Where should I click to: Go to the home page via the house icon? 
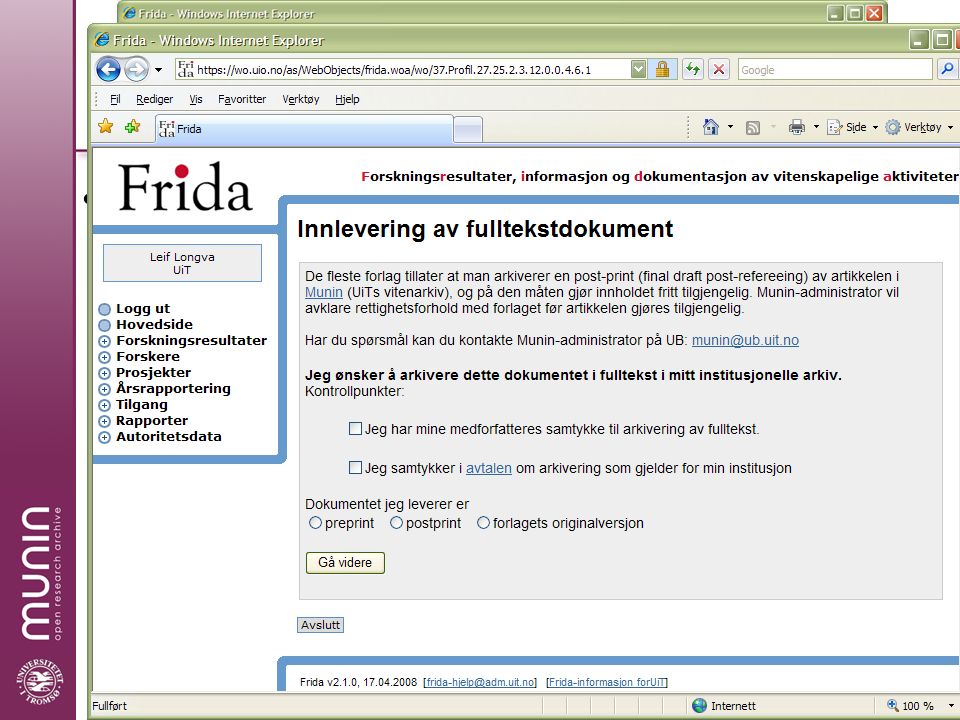click(x=711, y=127)
